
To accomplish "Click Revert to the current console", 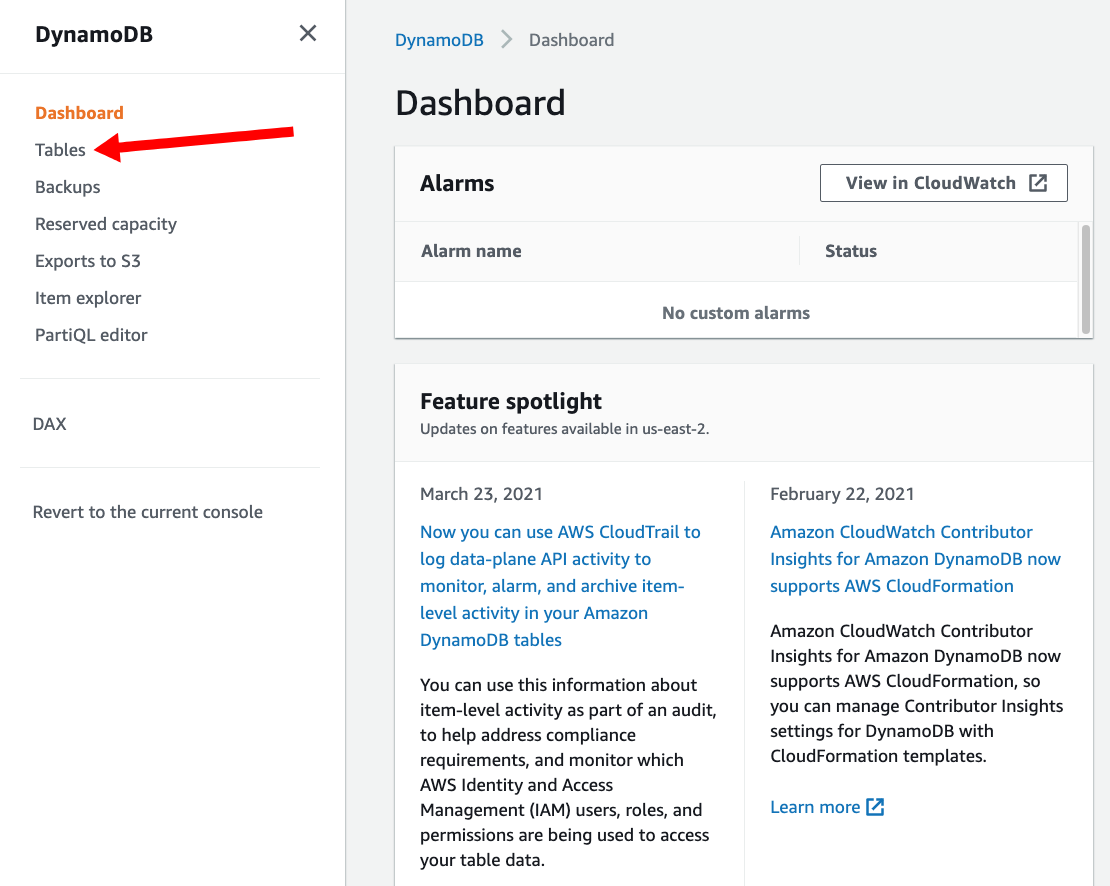I will click(x=147, y=512).
